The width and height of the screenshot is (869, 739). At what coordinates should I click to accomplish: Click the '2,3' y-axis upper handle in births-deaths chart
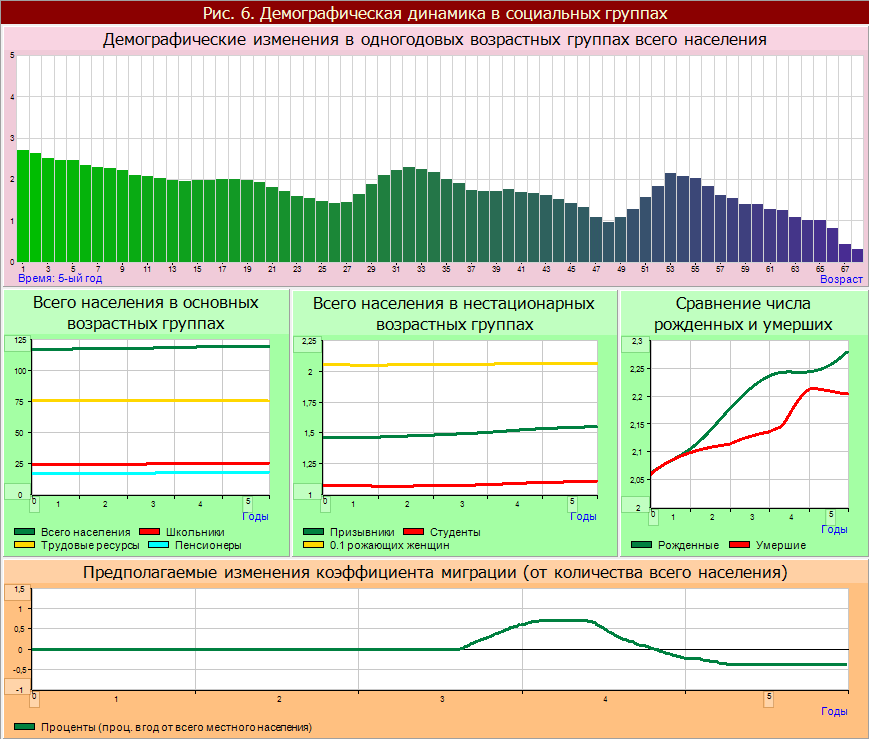click(x=635, y=343)
